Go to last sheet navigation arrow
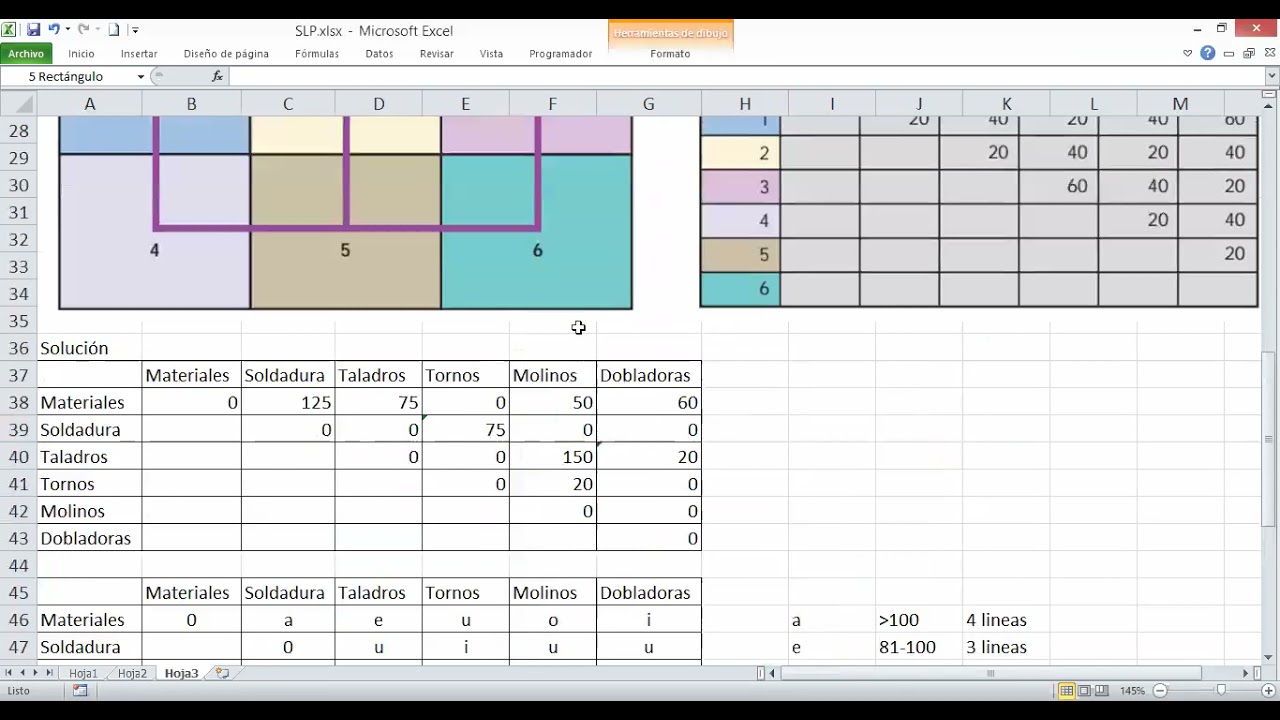This screenshot has width=1280, height=720. 49,674
